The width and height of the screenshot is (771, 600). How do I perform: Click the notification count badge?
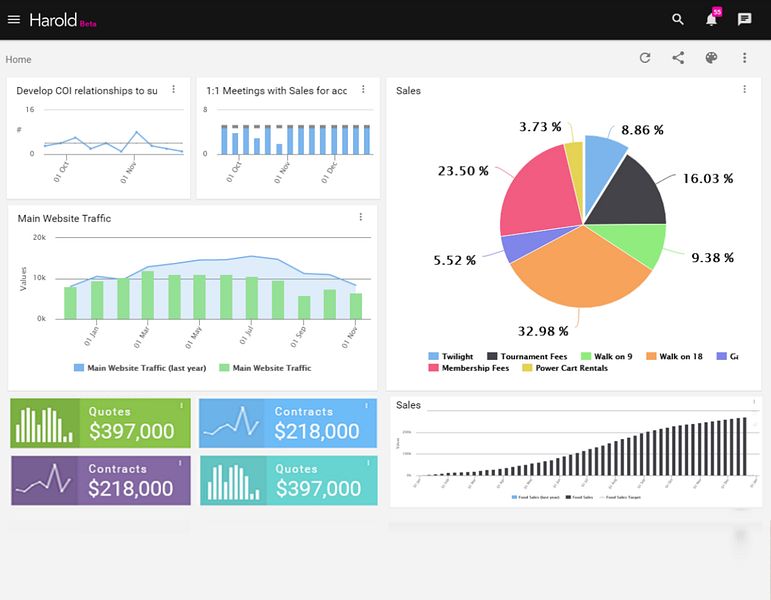717,11
